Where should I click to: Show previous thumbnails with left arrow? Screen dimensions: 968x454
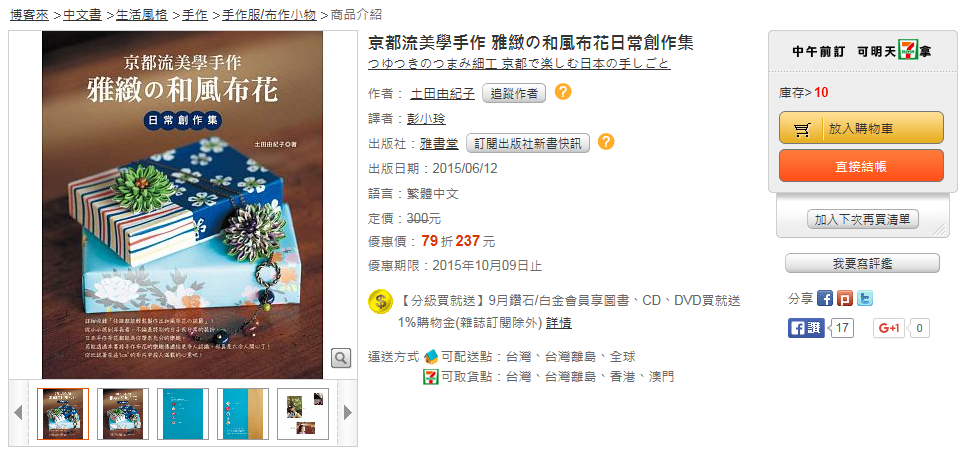point(18,412)
